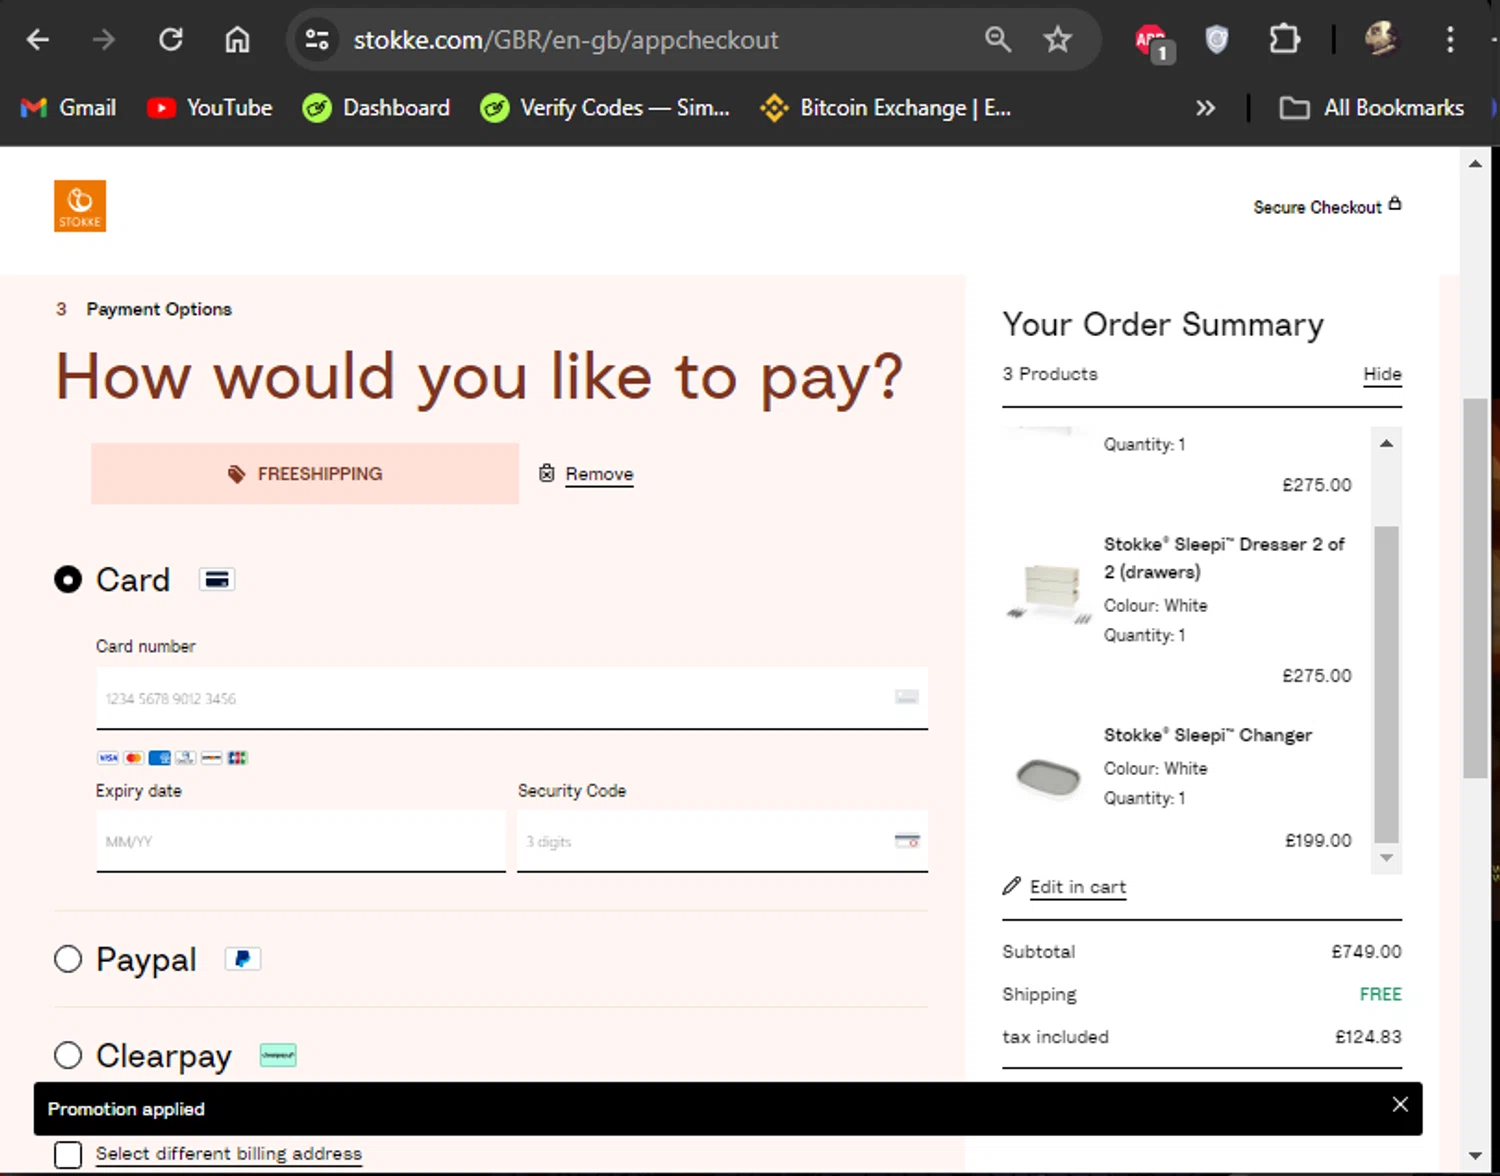Click the page scroll up arrow
Screen dimensions: 1500x1176
coord(1475,164)
